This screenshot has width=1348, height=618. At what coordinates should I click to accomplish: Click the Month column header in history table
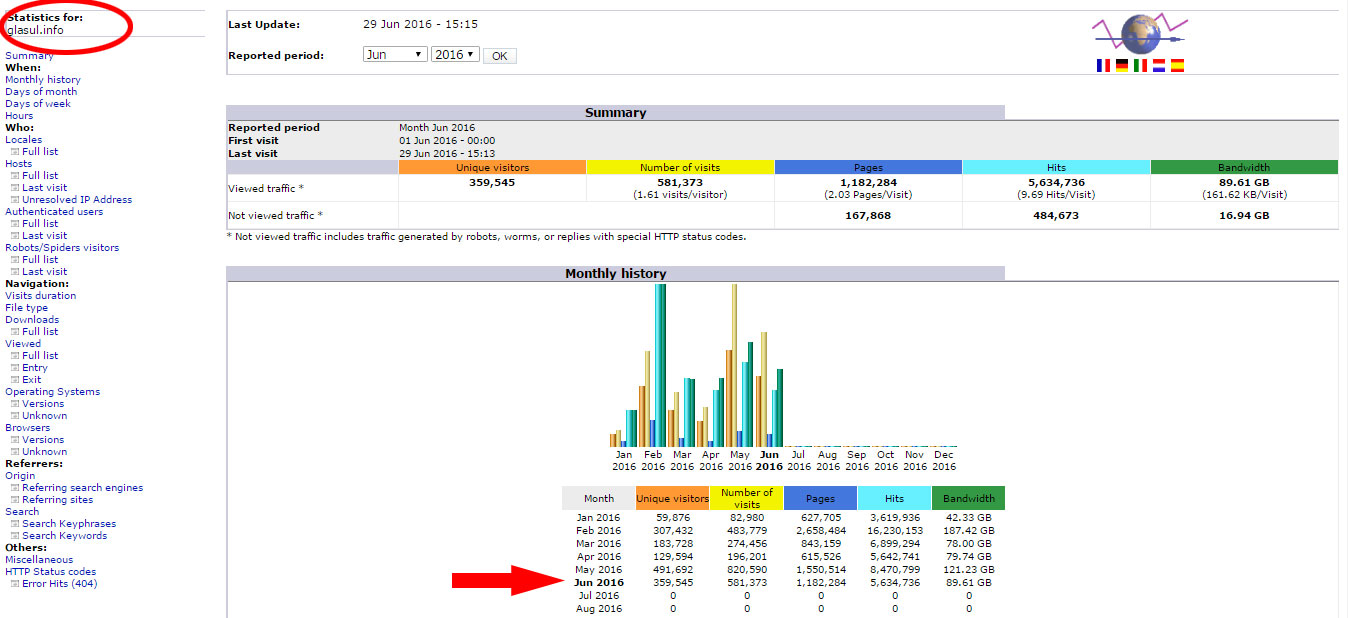[598, 498]
